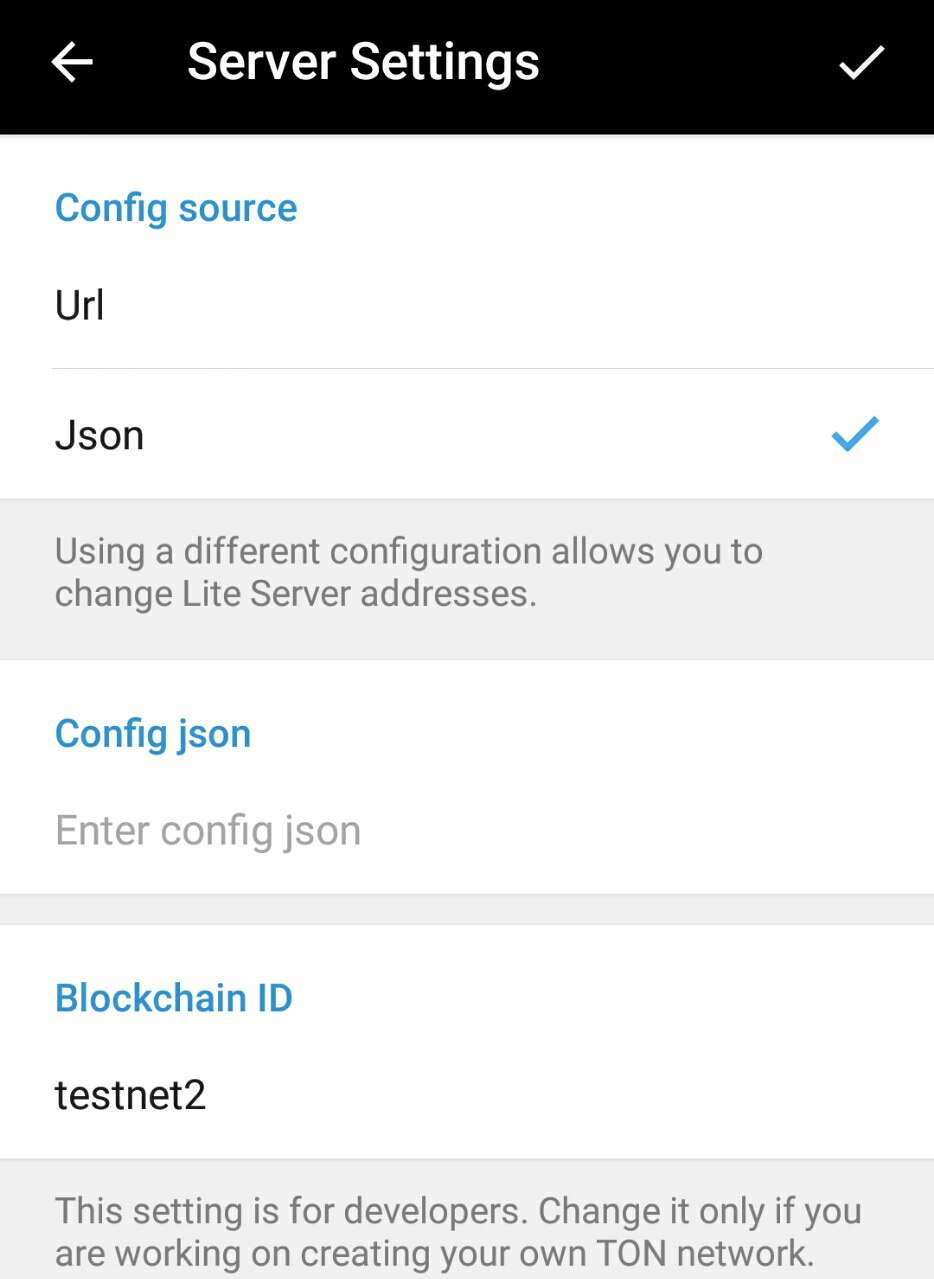Click the word Url in the list
Image resolution: width=934 pixels, height=1279 pixels.
pyautogui.click(x=80, y=305)
